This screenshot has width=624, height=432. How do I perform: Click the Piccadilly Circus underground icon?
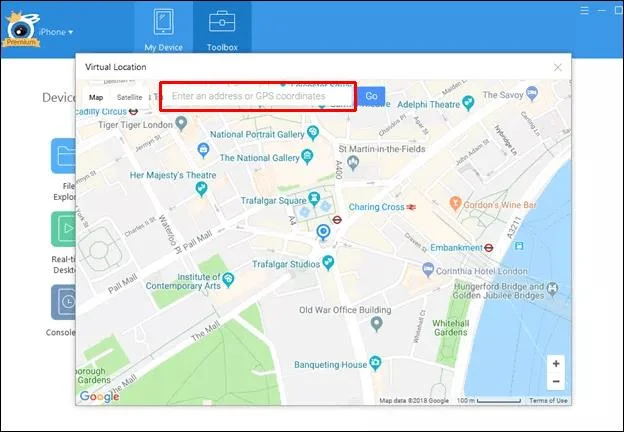click(133, 111)
